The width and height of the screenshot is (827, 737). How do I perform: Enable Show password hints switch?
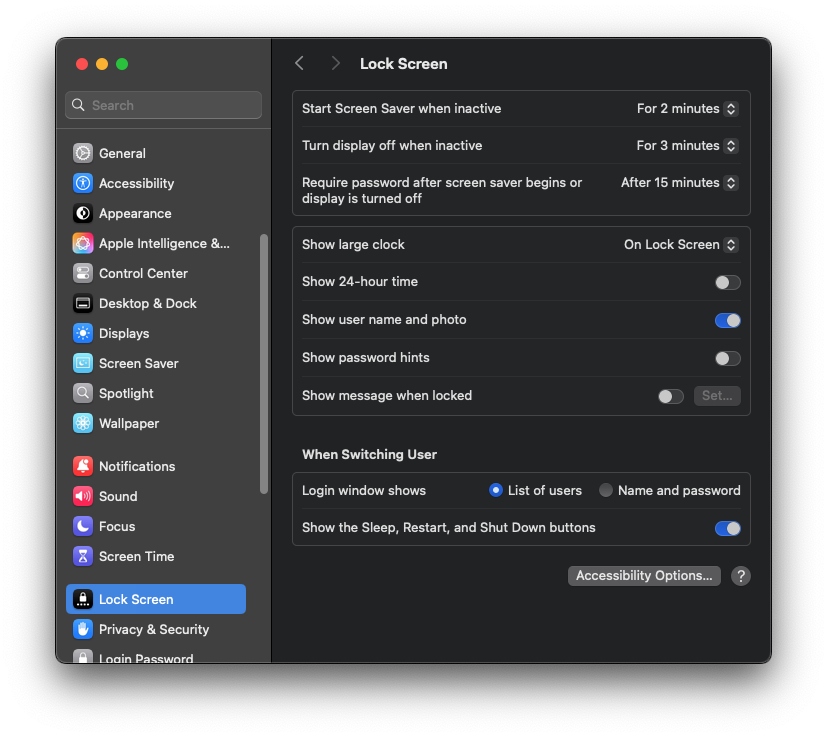[x=727, y=359]
